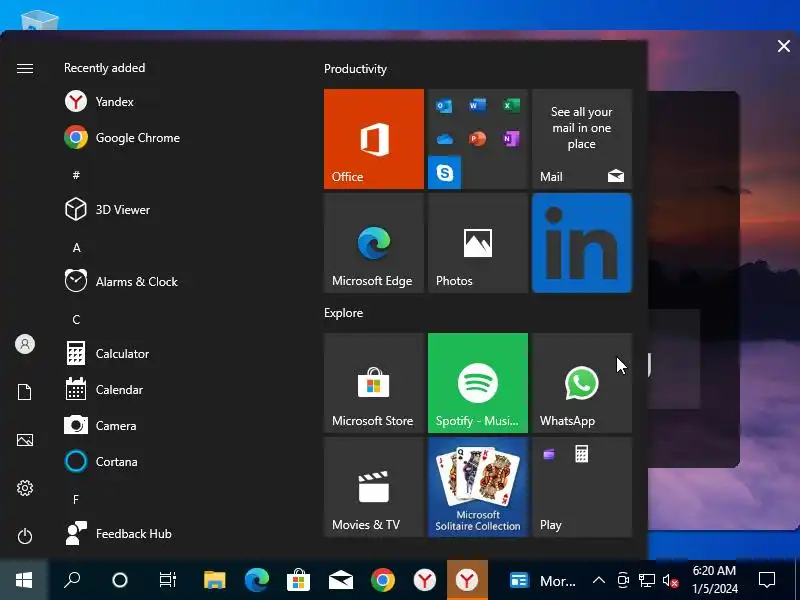Open taskbar Search magnifier
This screenshot has height=600, width=800.
coord(72,580)
